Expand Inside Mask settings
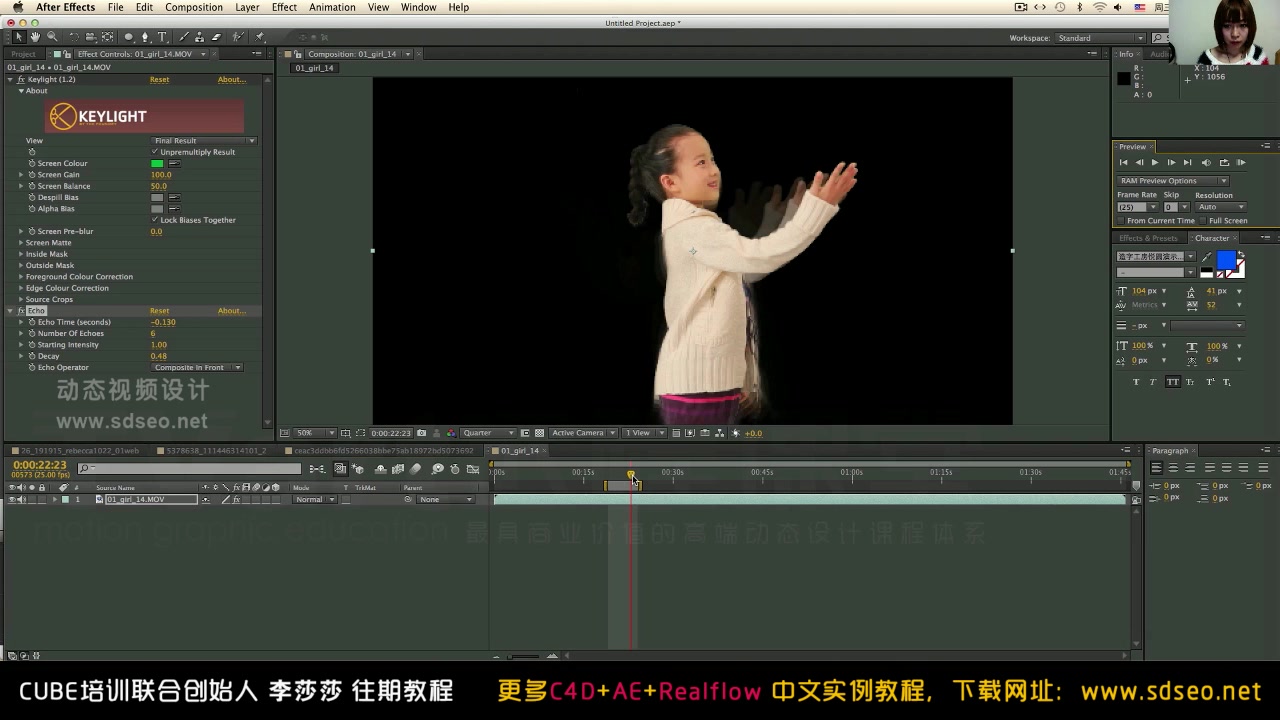The image size is (1280, 720). tap(20, 254)
